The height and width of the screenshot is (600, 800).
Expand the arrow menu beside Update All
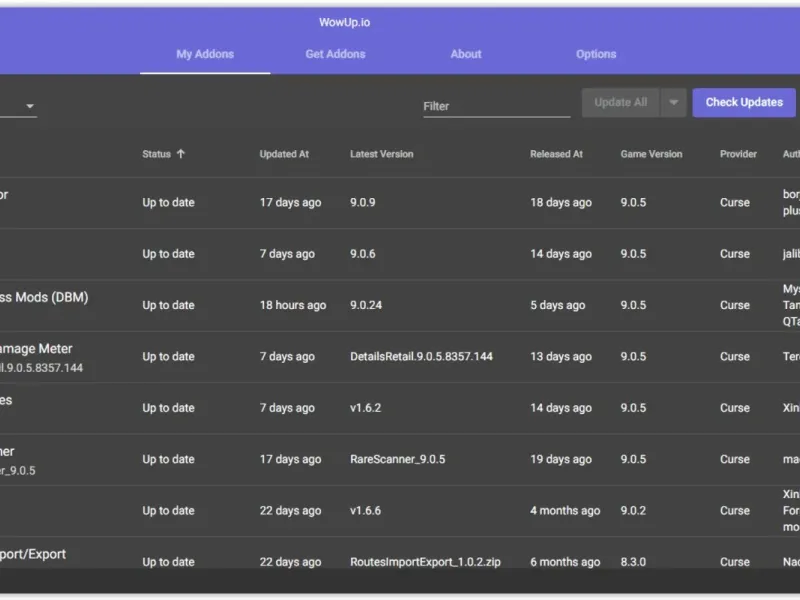(673, 103)
